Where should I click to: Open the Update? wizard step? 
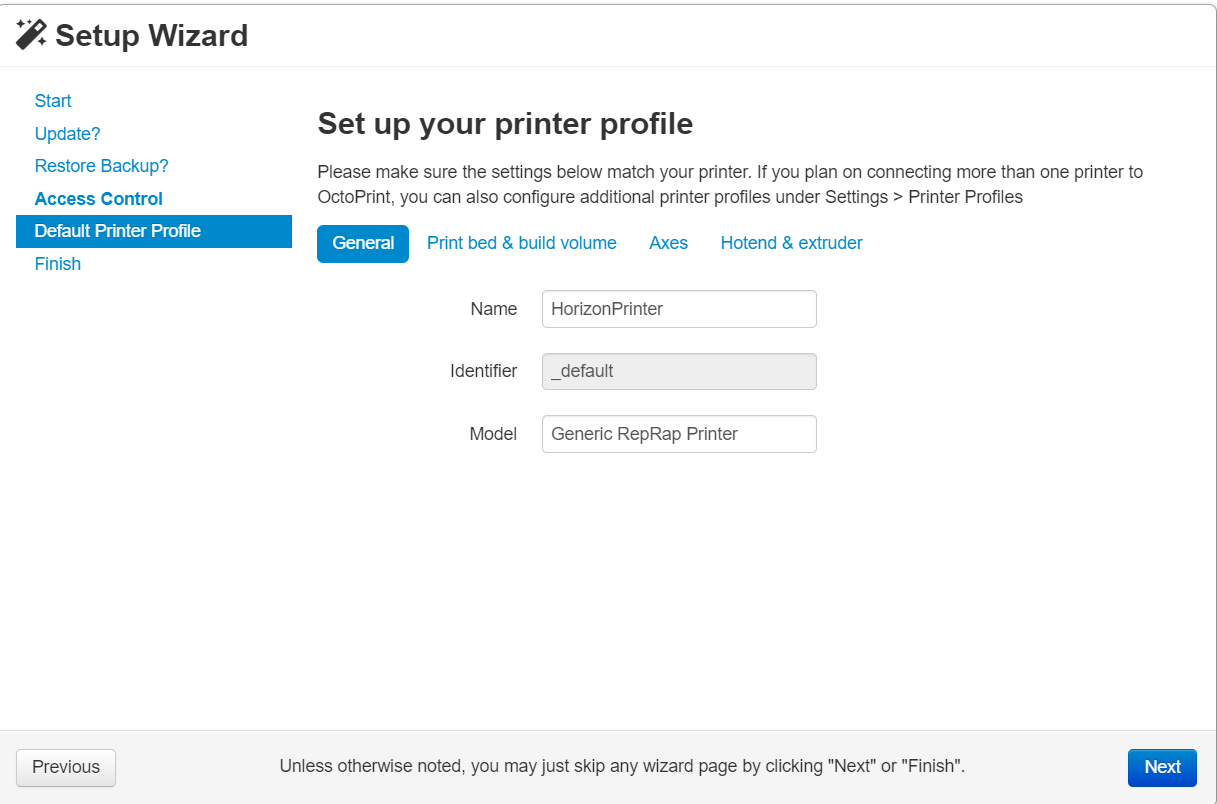tap(67, 133)
